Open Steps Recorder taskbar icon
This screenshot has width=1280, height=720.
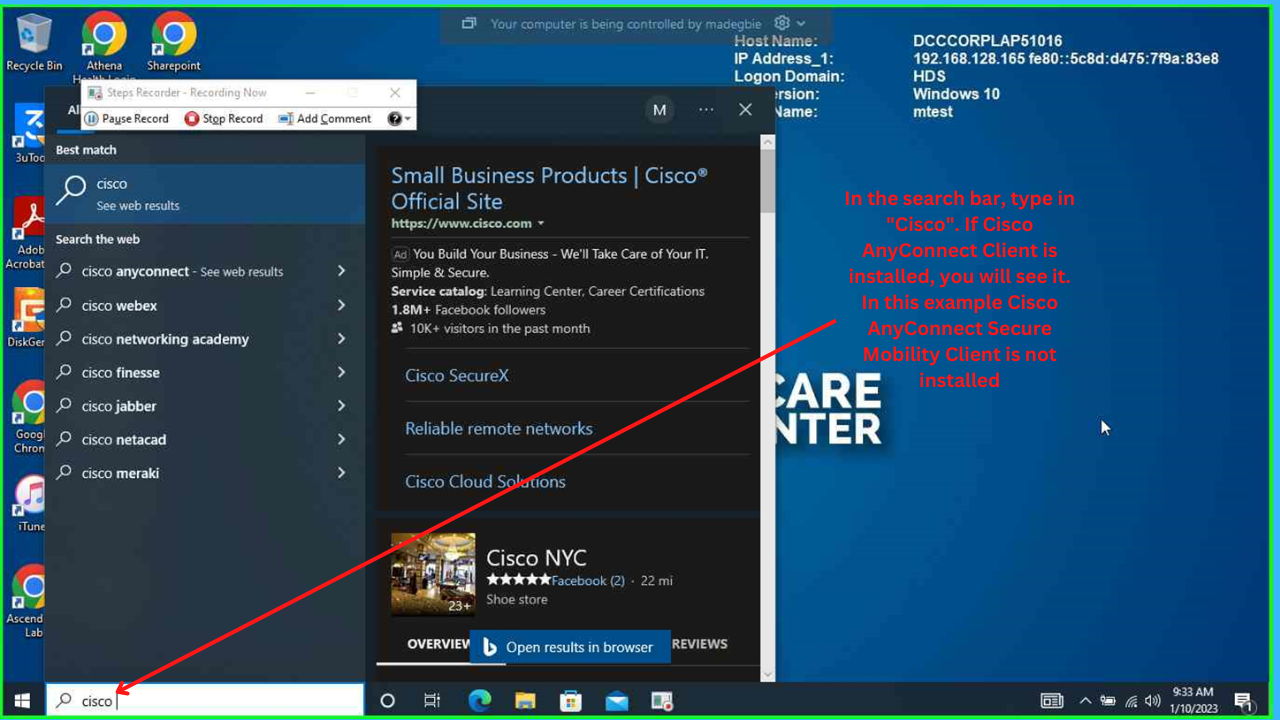pyautogui.click(x=662, y=701)
